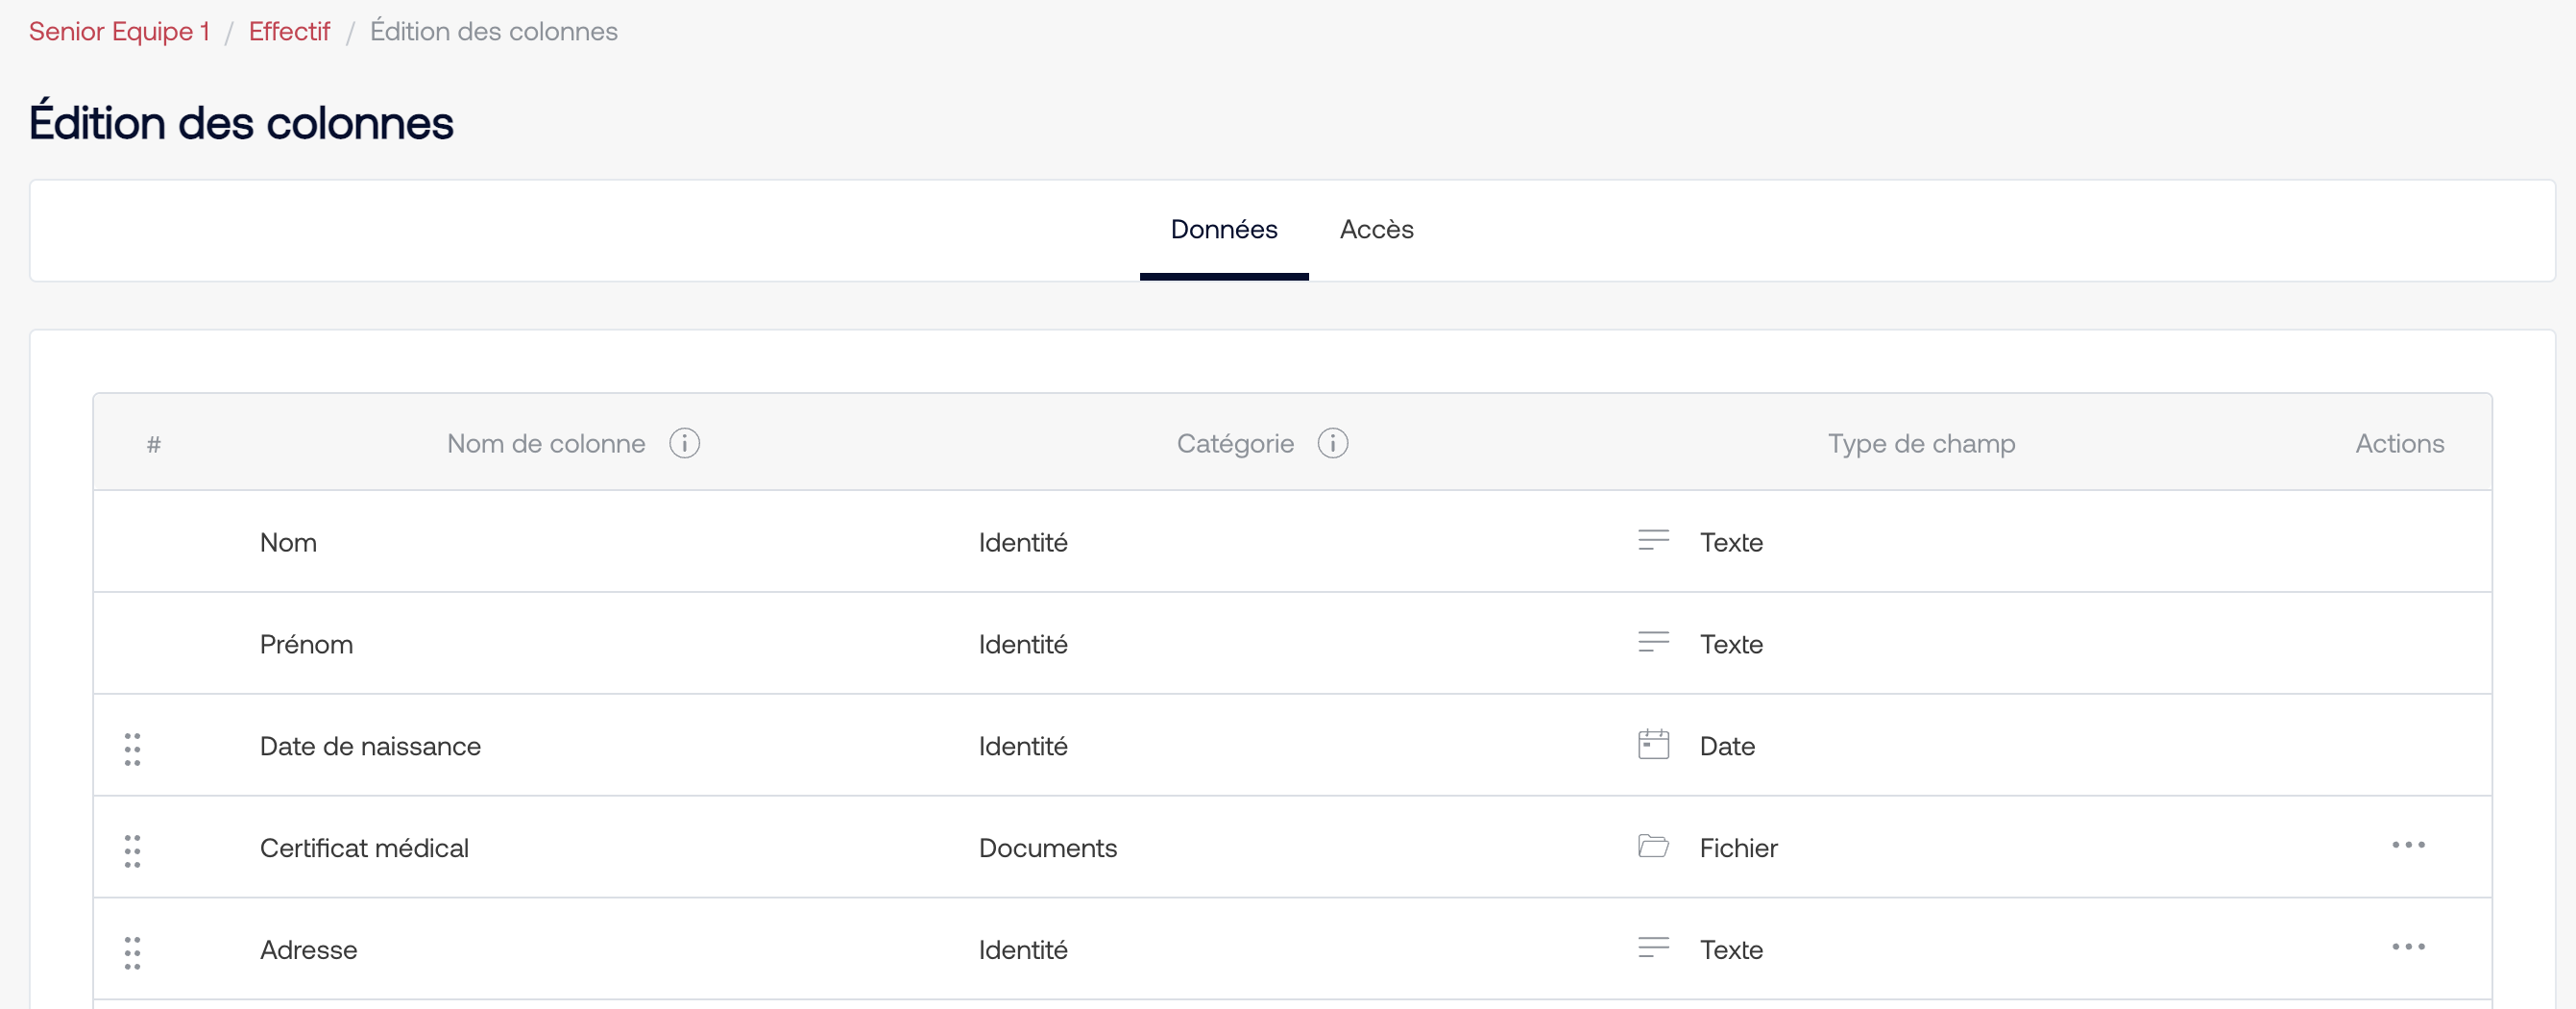Click text-lines icon in Prénom row
Image resolution: width=2576 pixels, height=1009 pixels.
tap(1653, 643)
